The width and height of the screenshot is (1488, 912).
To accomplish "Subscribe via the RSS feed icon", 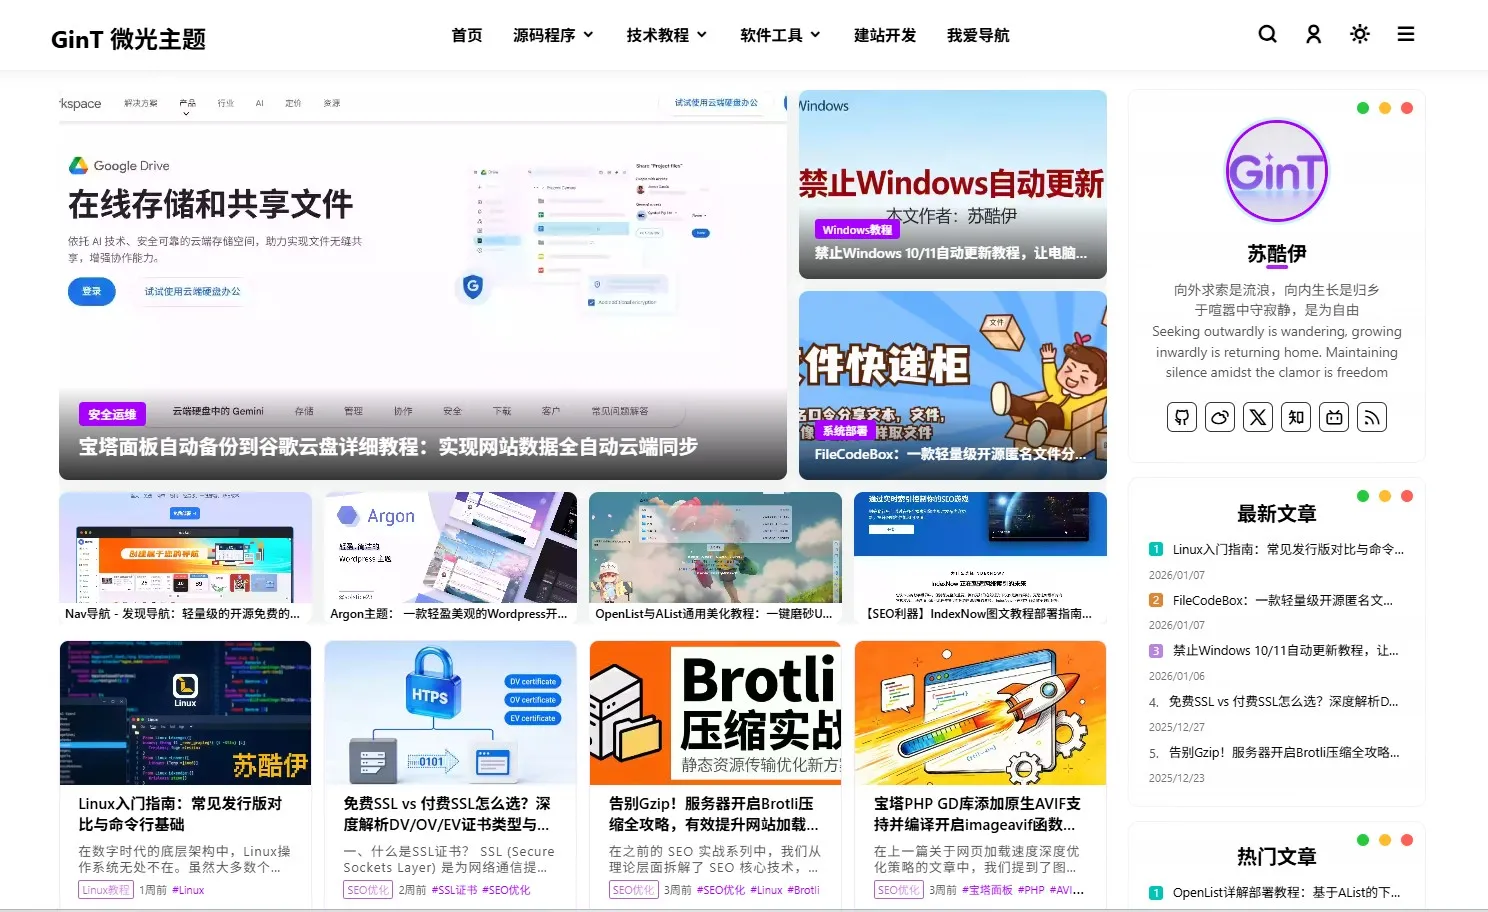I will click(1372, 417).
